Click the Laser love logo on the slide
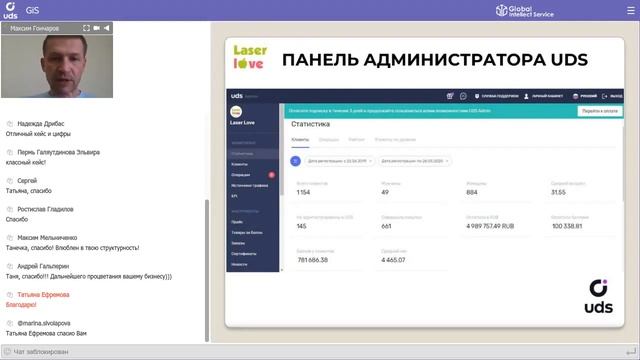 pyautogui.click(x=250, y=57)
